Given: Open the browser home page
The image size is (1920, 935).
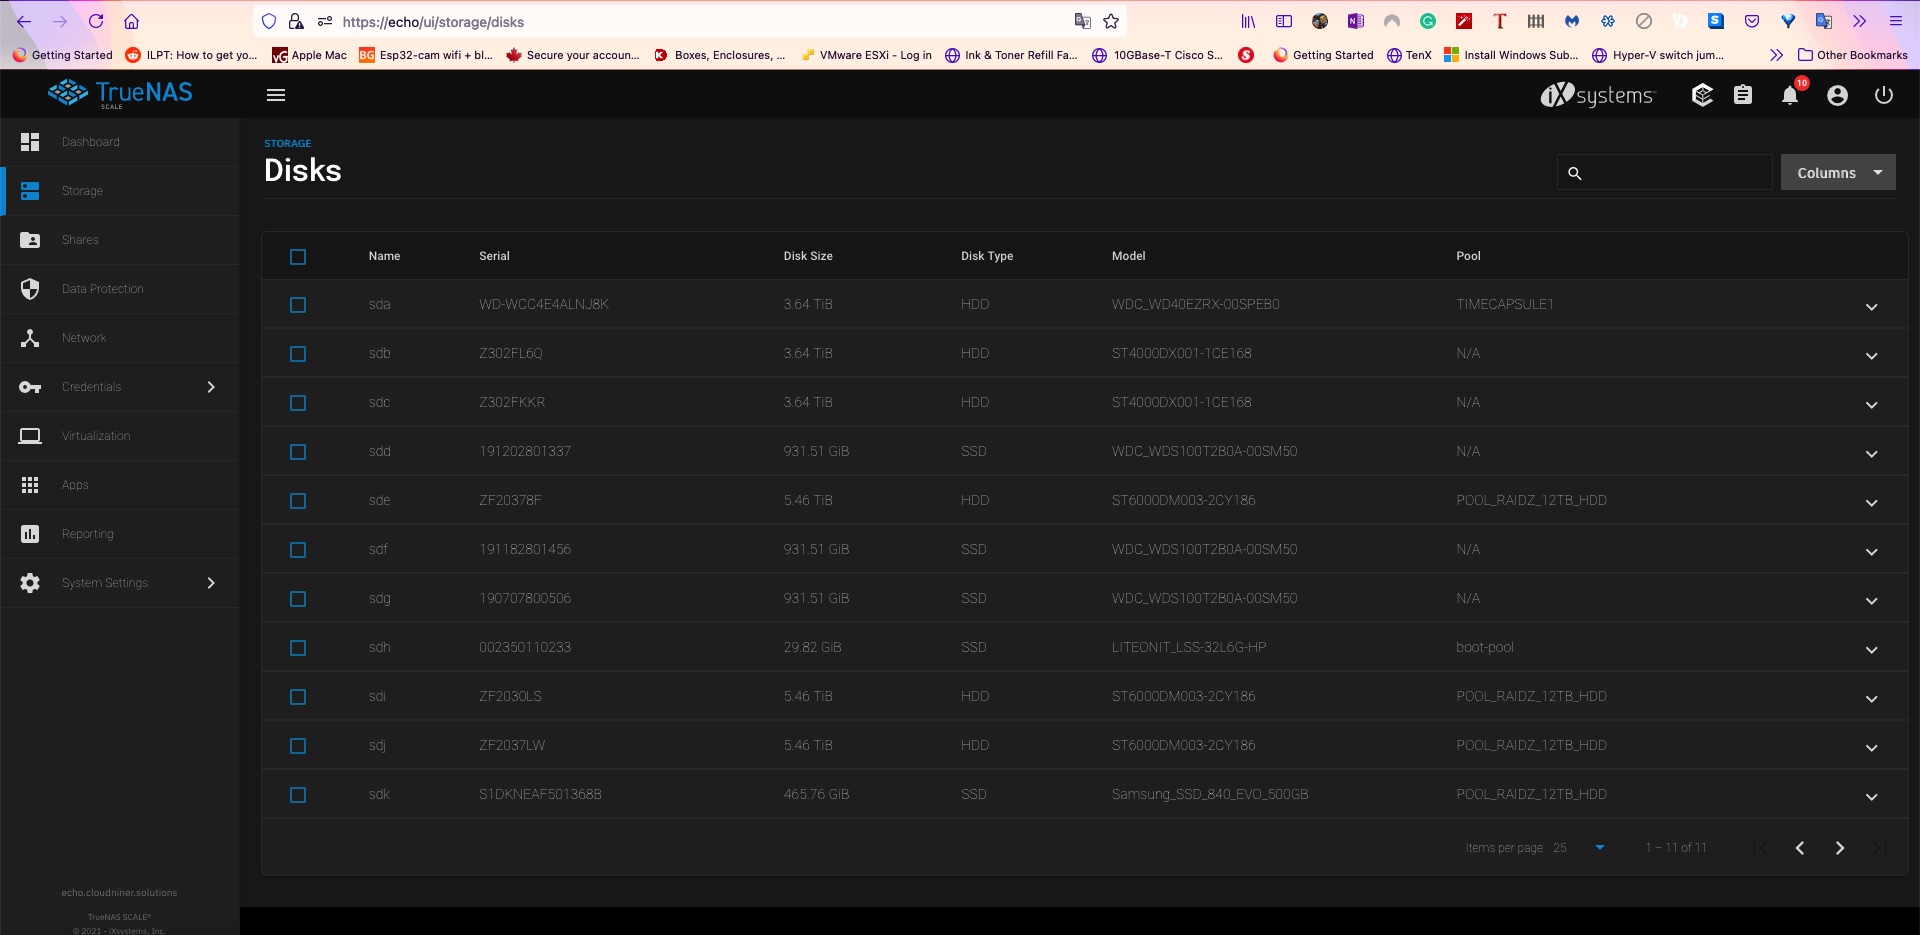Looking at the screenshot, I should click(x=131, y=21).
